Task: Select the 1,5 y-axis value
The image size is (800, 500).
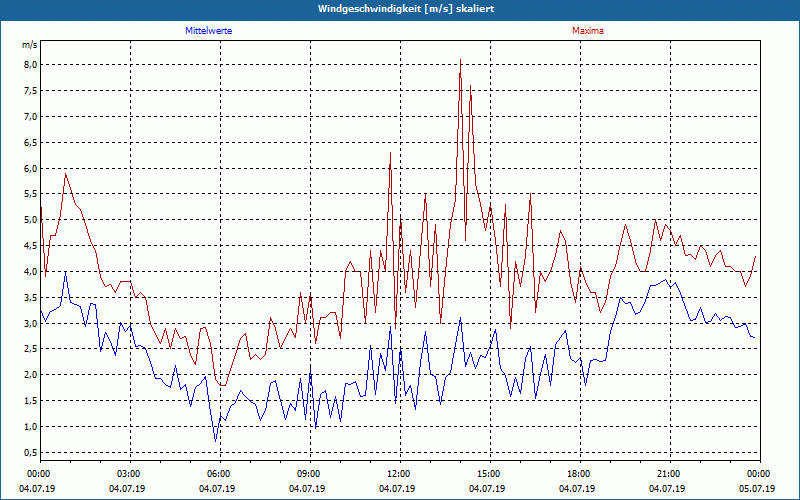Action: (x=31, y=401)
